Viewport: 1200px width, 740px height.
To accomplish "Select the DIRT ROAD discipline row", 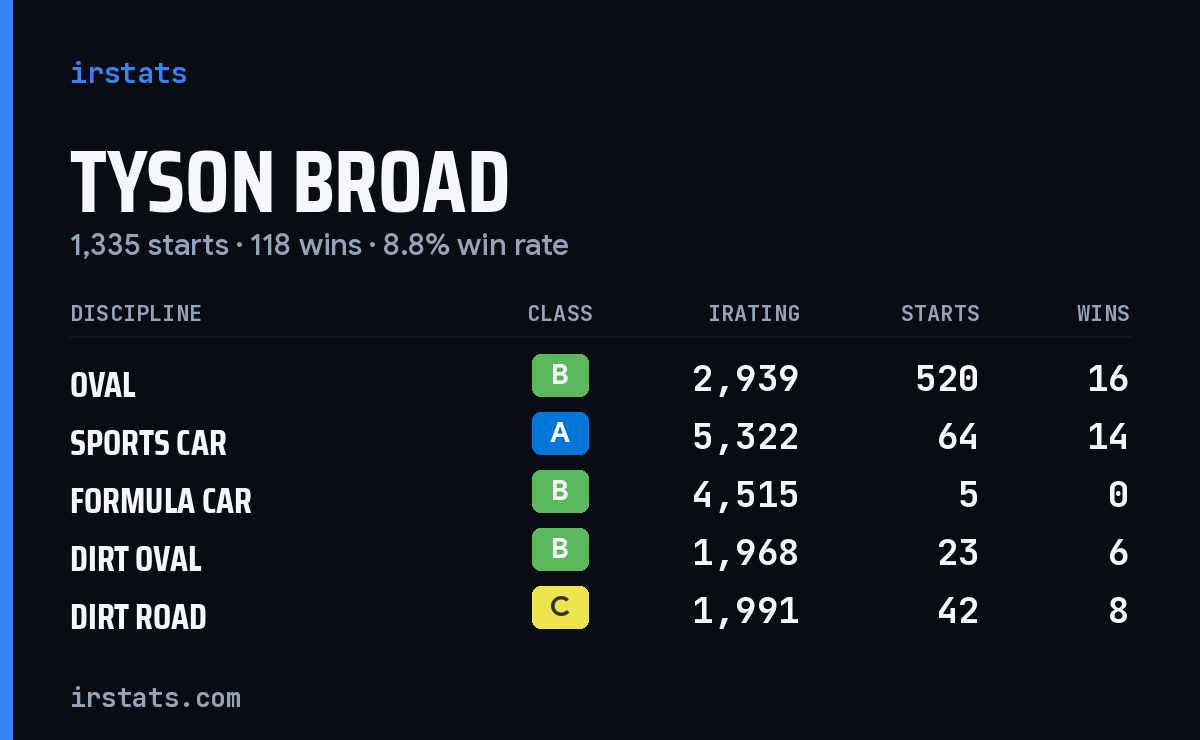I will [x=600, y=611].
